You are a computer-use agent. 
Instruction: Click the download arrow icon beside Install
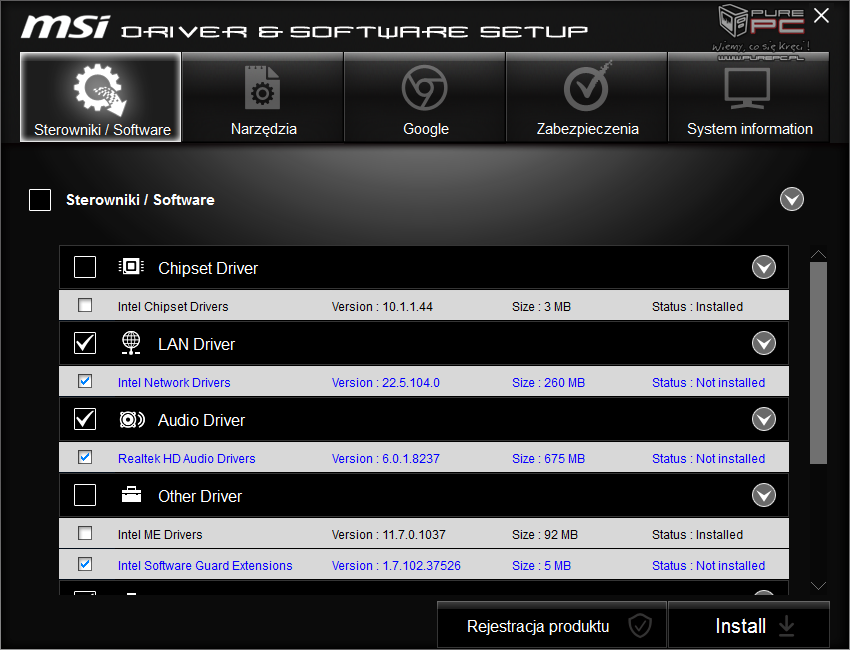[x=787, y=626]
